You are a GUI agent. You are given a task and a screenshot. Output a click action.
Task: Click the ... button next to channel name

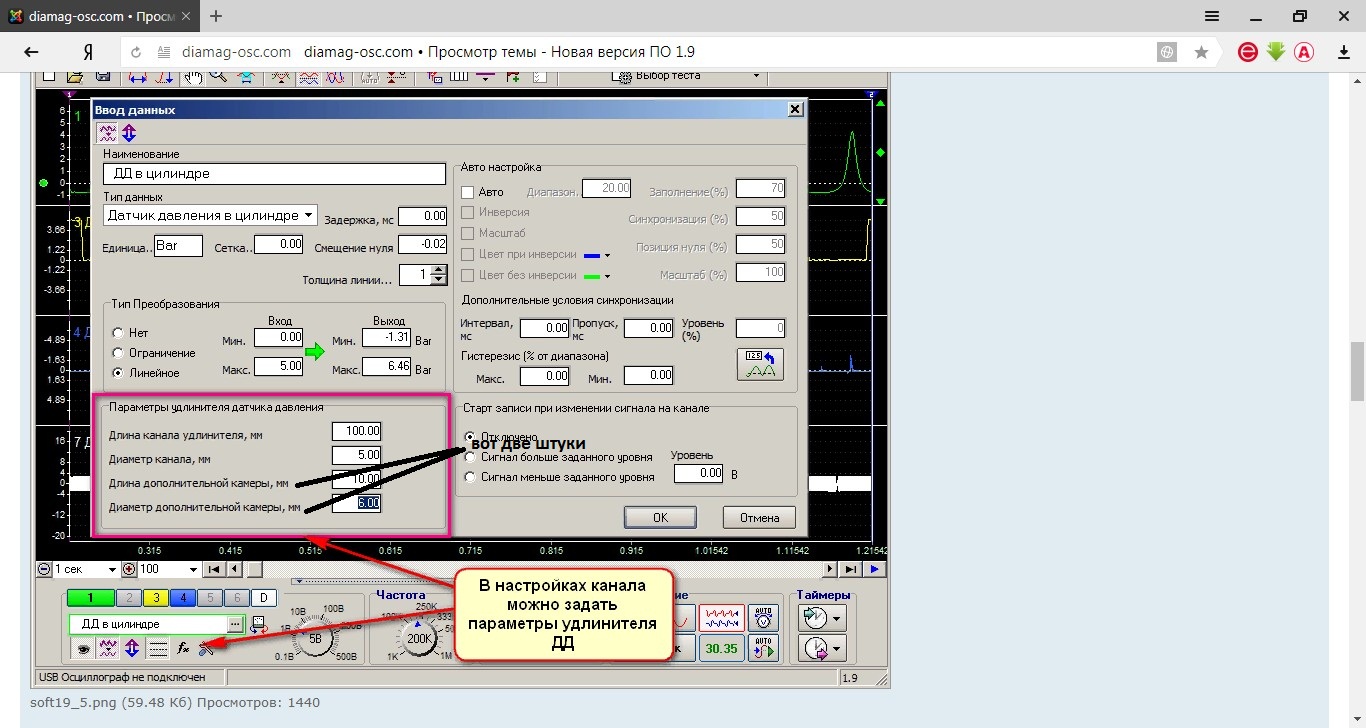point(236,624)
